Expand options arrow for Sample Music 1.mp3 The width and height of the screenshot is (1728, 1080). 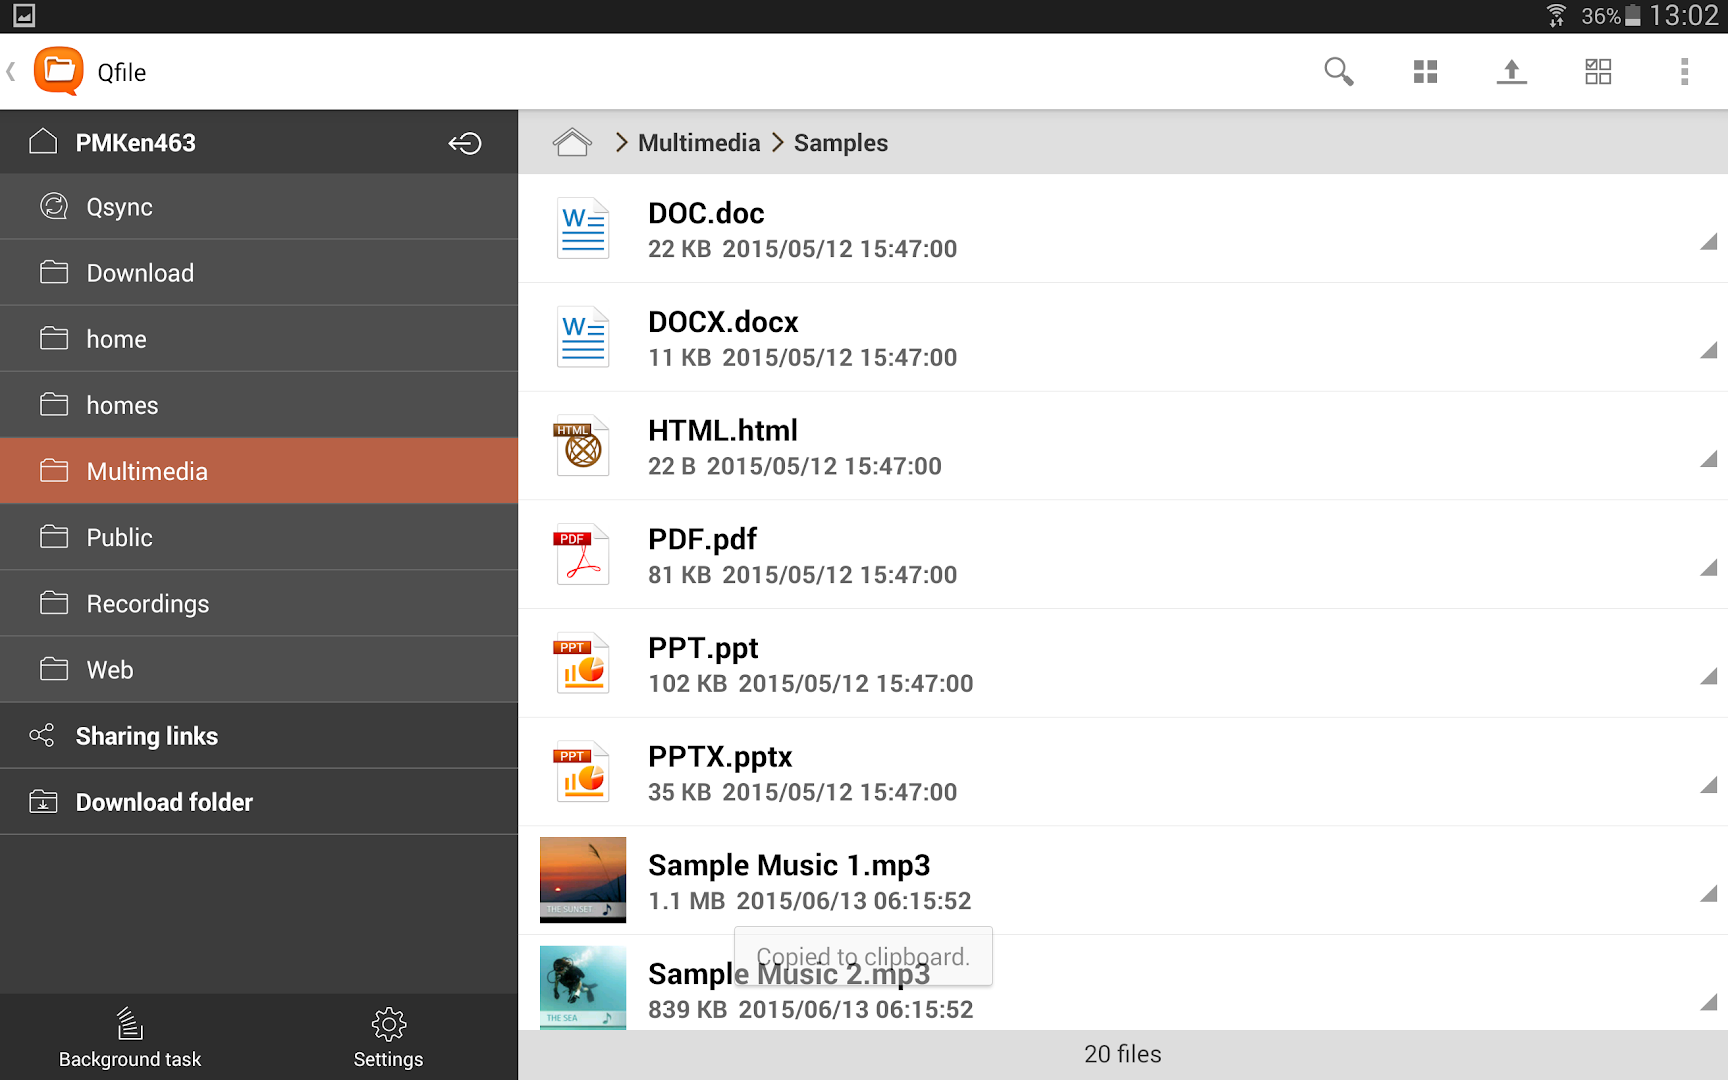[x=1708, y=894]
